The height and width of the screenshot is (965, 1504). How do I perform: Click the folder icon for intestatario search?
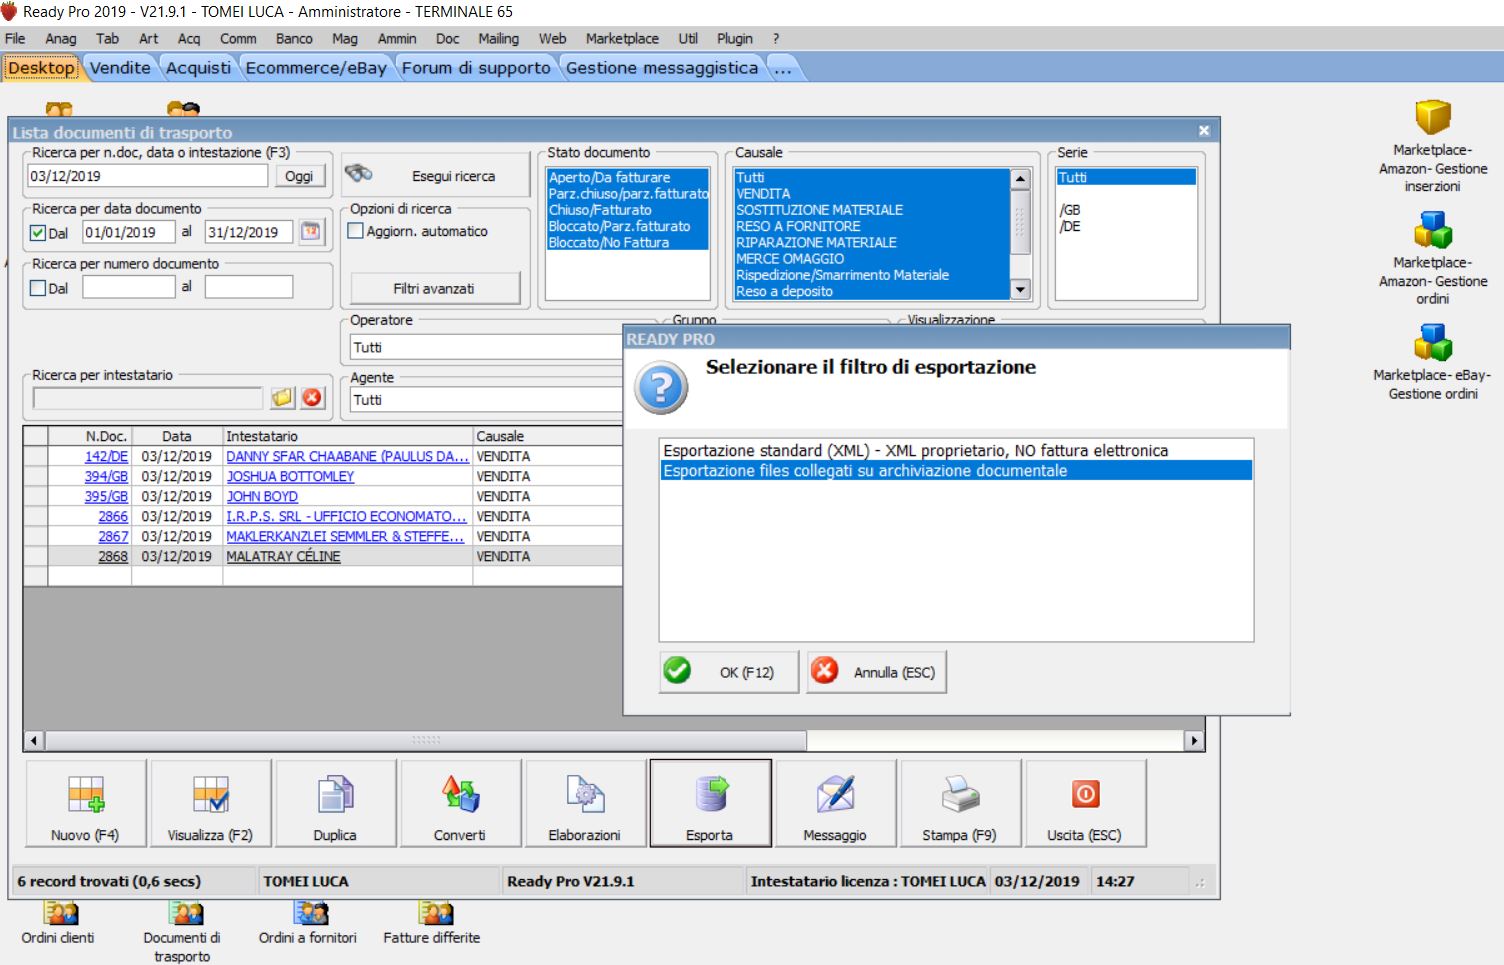[283, 398]
